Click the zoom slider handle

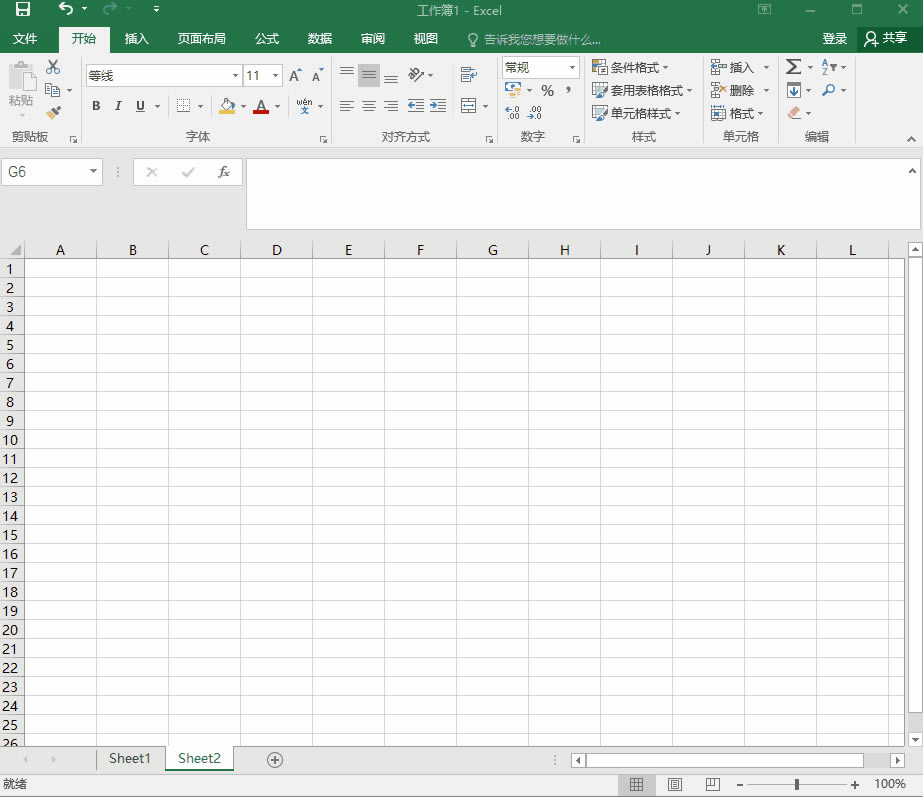796,784
